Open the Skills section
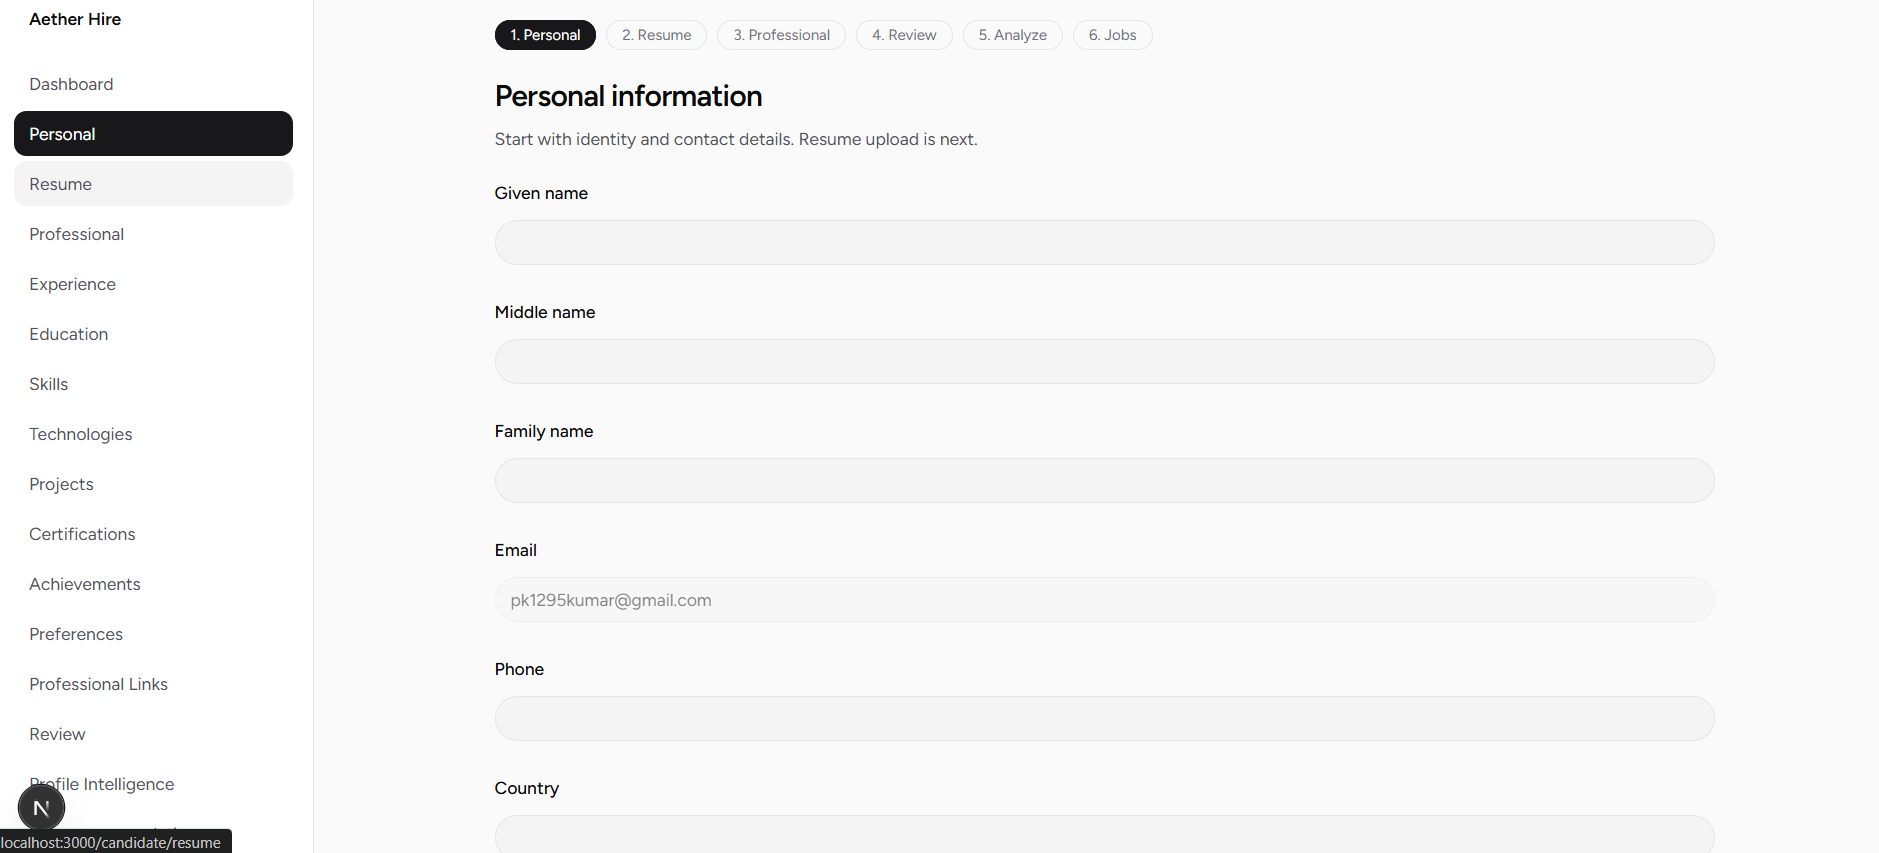 [153, 384]
